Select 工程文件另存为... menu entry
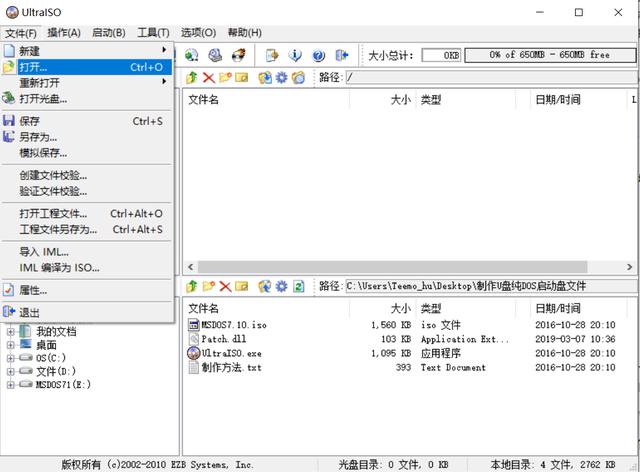640x472 pixels. click(x=87, y=229)
